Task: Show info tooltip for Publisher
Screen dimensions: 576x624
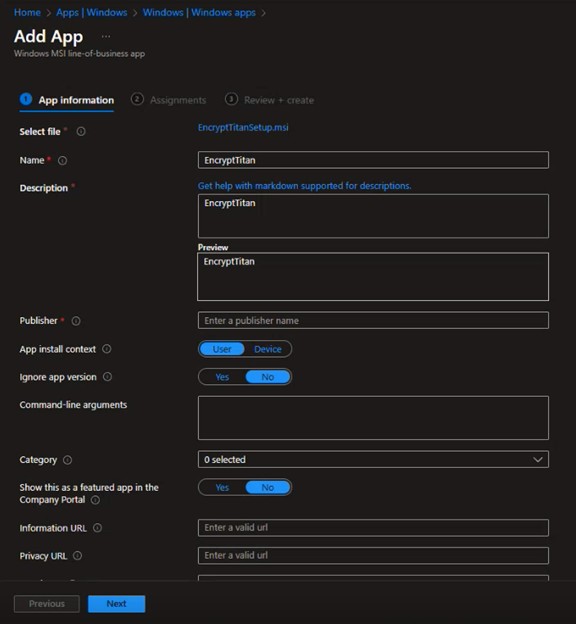Action: point(76,321)
